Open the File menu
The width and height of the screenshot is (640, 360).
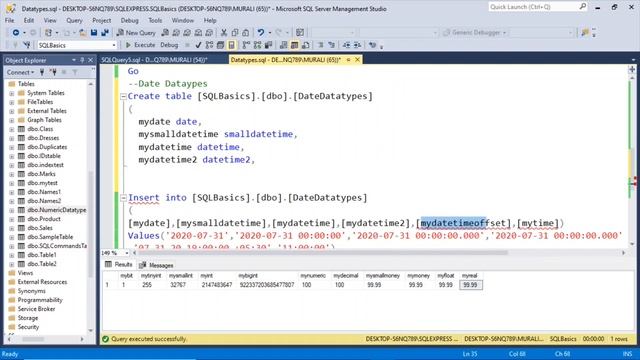pos(9,20)
